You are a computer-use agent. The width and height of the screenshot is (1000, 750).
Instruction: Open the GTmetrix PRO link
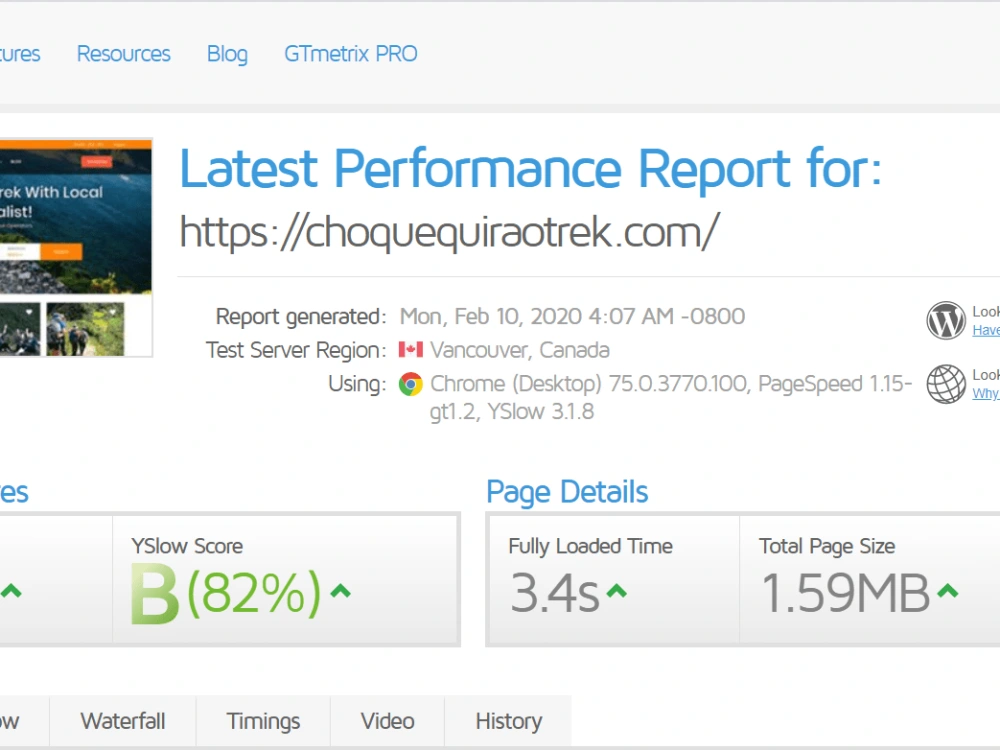point(351,54)
